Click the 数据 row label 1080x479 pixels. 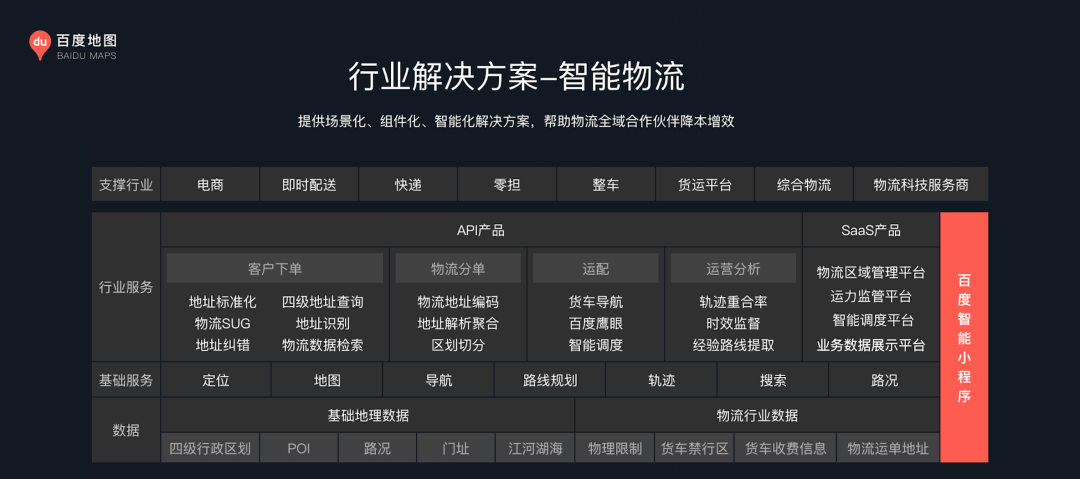click(126, 430)
